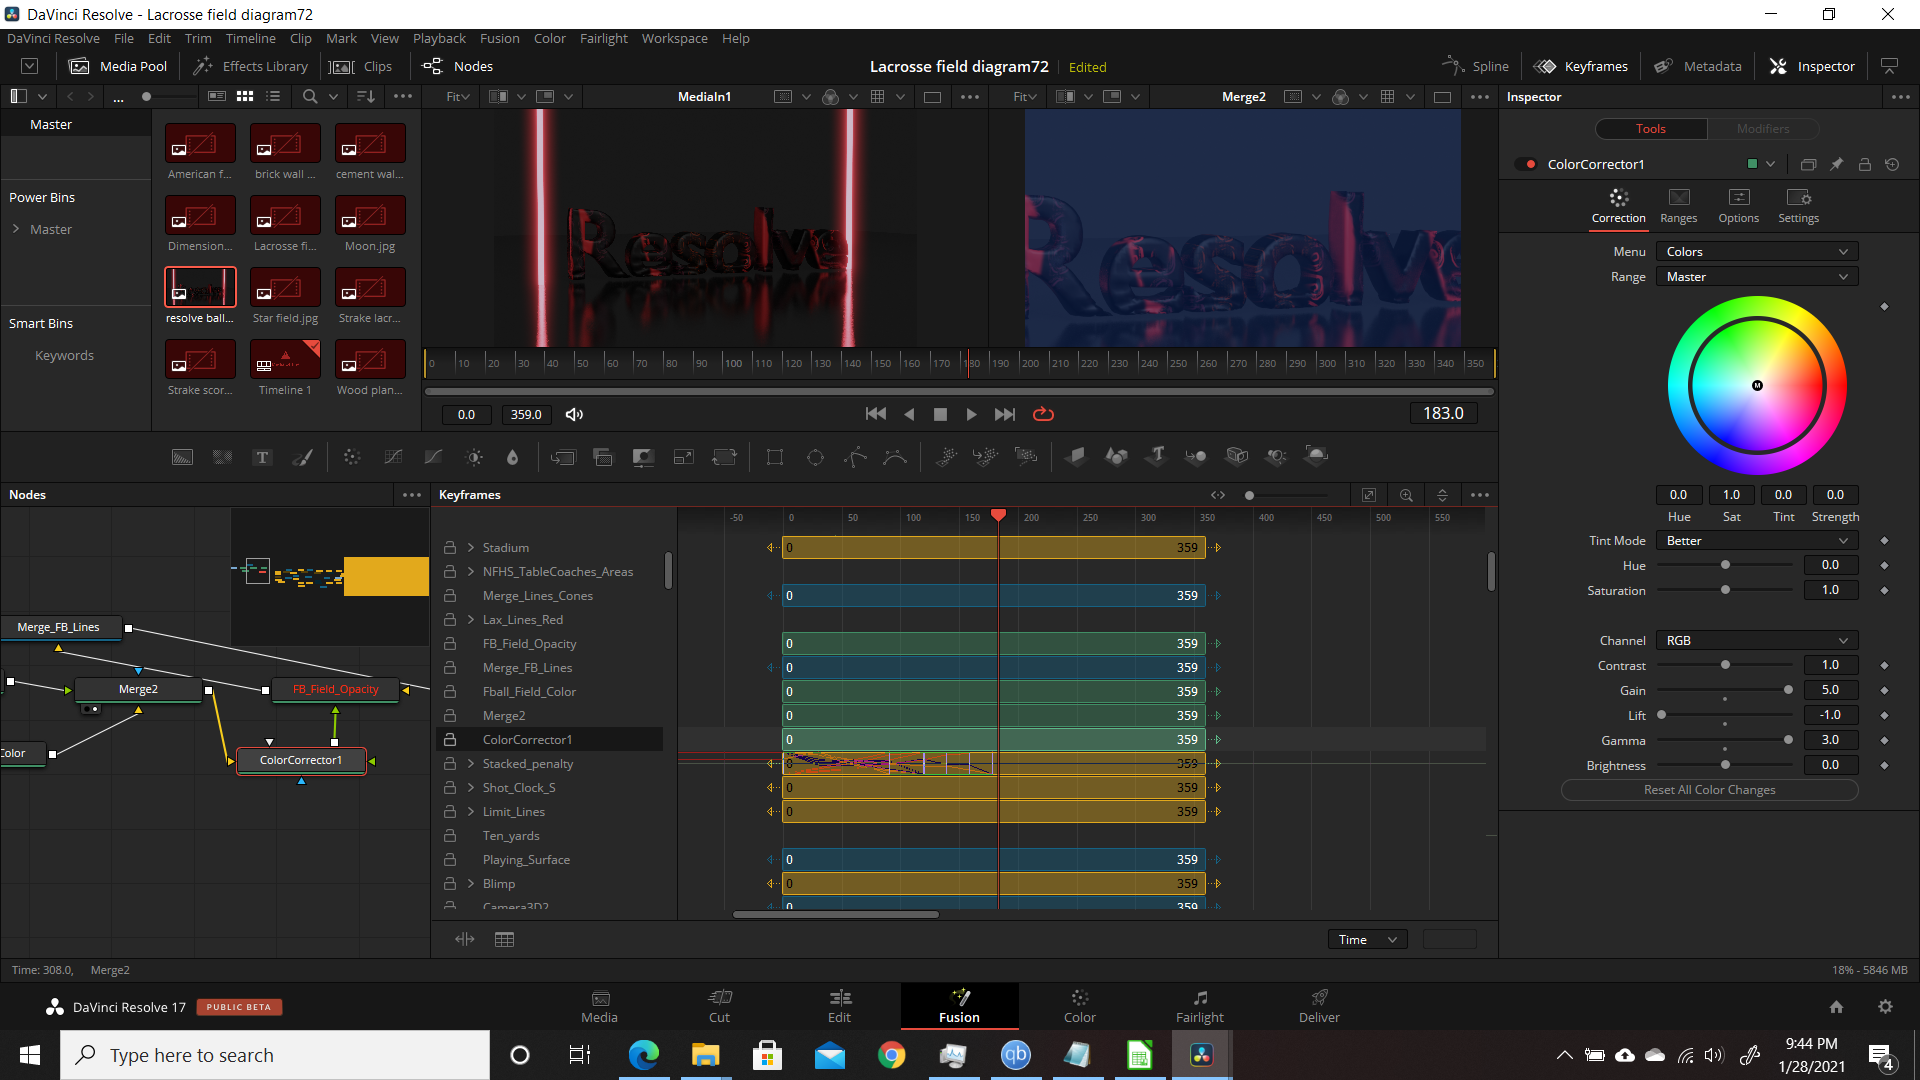Toggle the Spline editor panel
1920x1080 pixels.
(1475, 66)
